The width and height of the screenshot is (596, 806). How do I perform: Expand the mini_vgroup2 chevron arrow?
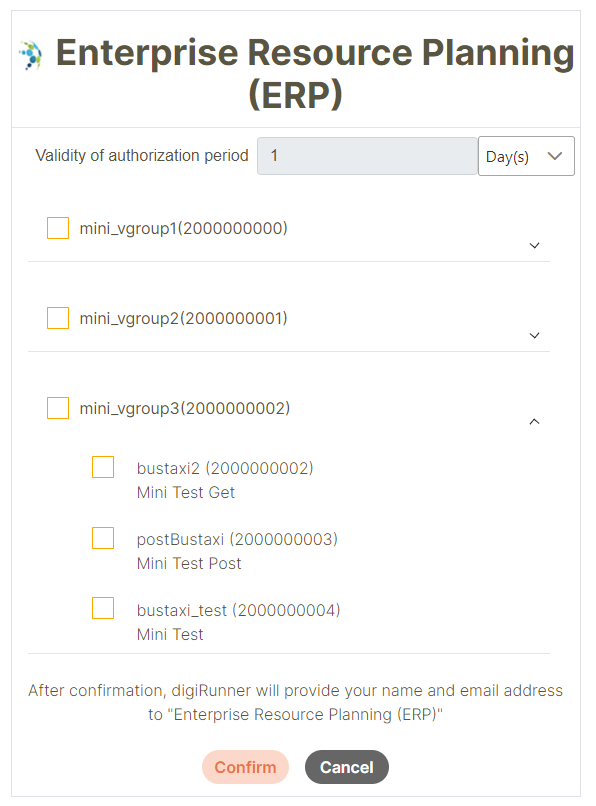point(534,335)
